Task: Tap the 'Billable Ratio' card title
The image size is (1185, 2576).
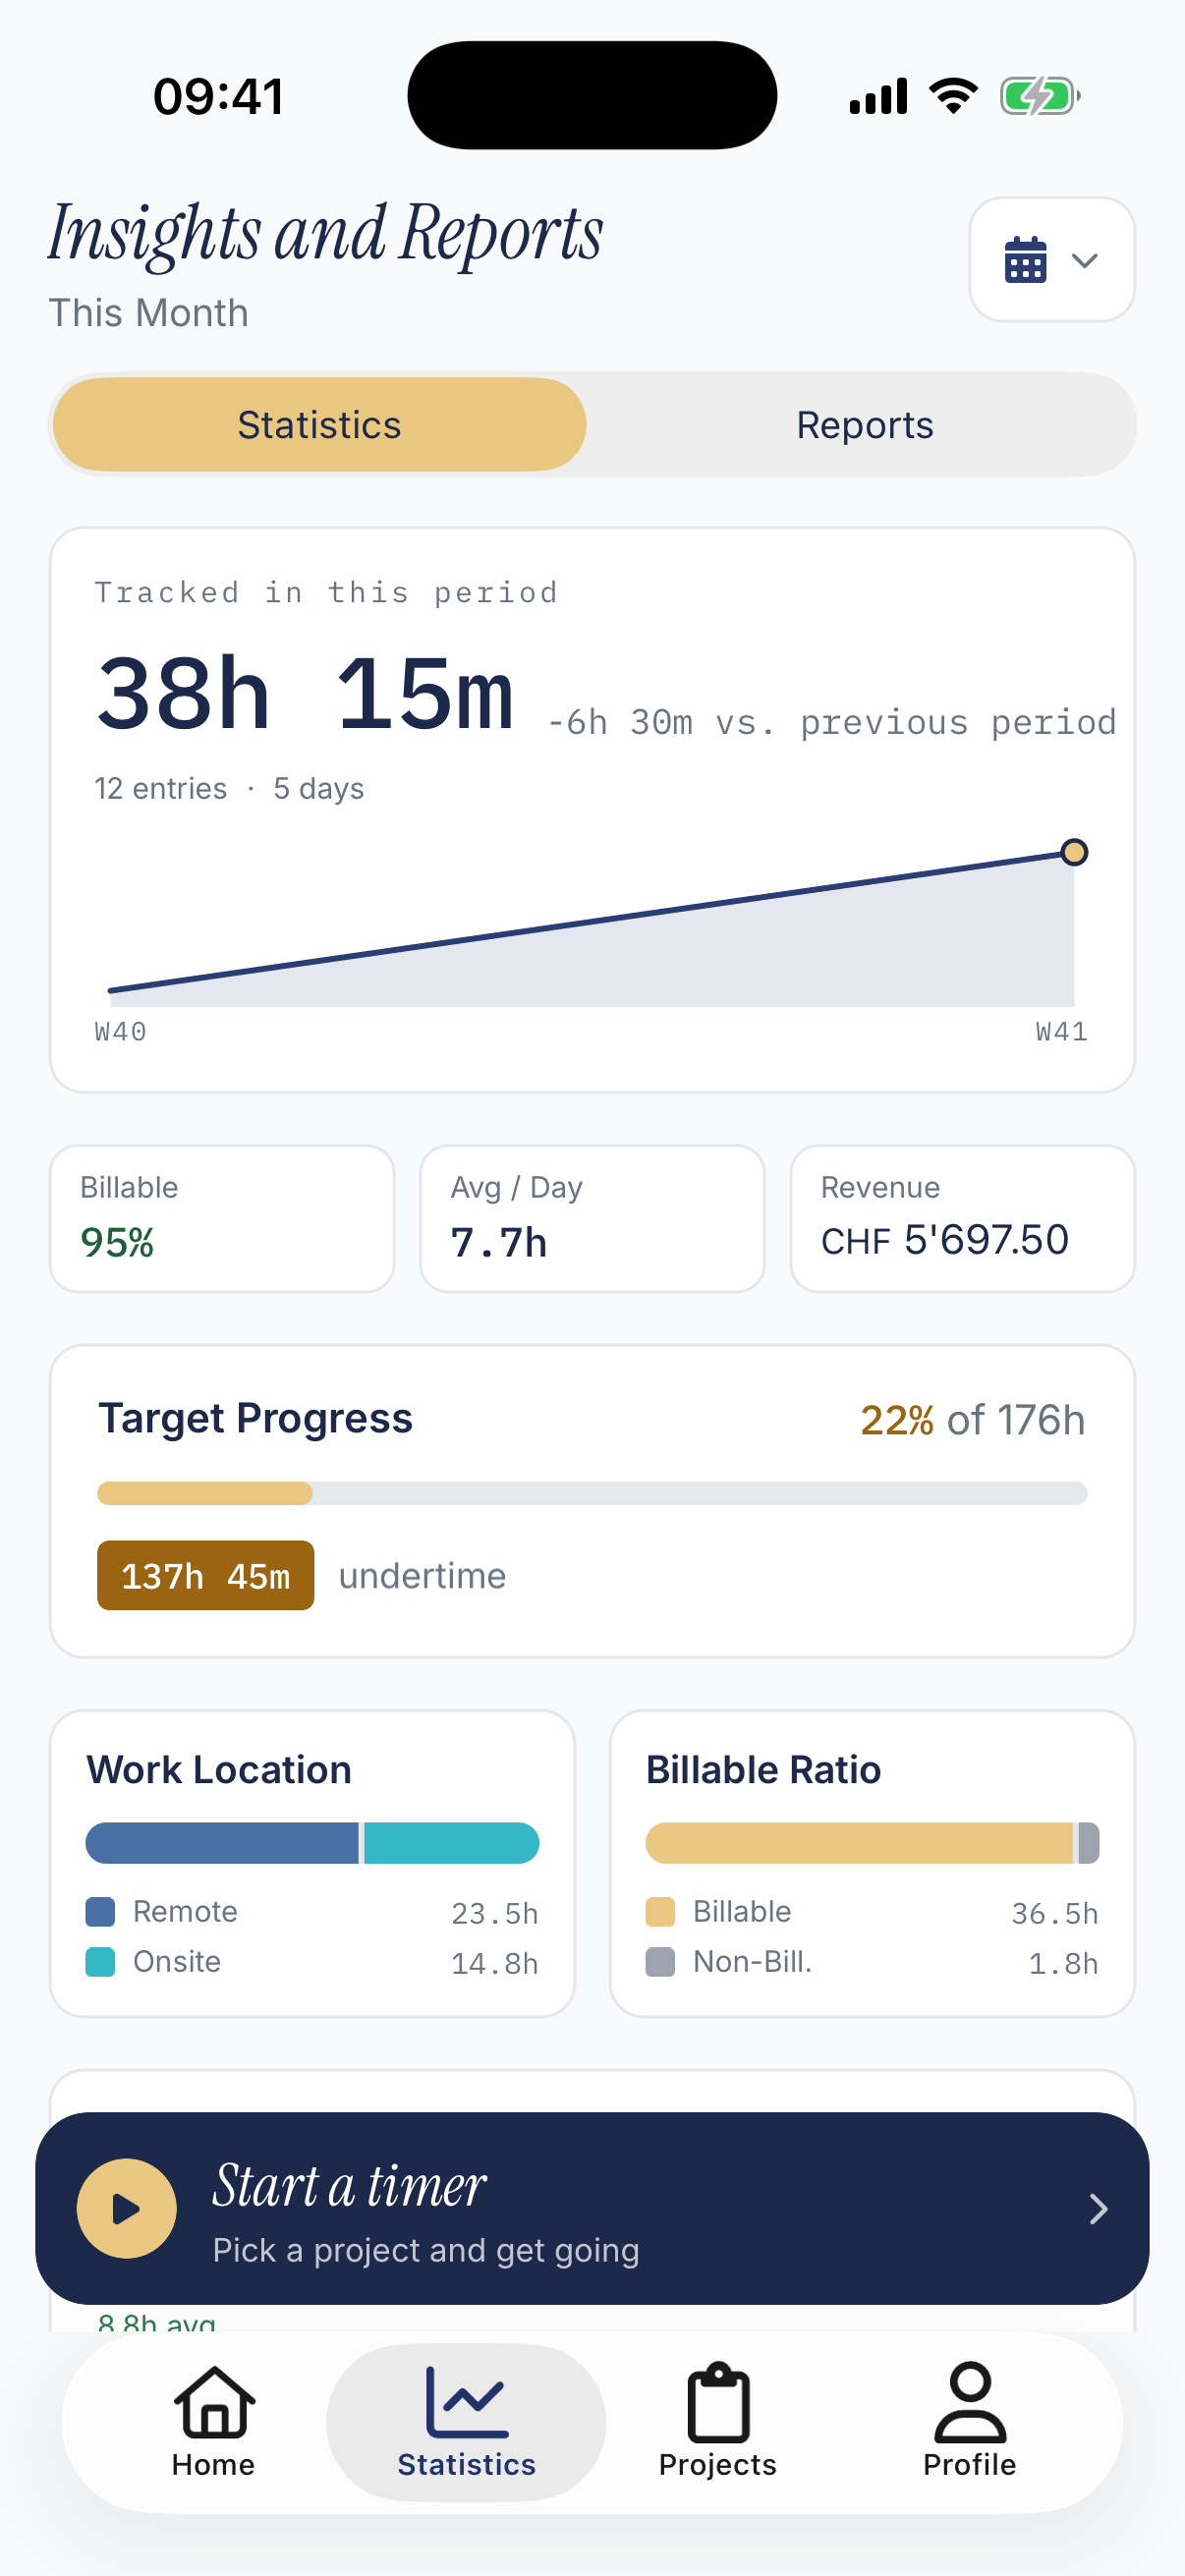Action: [x=763, y=1769]
